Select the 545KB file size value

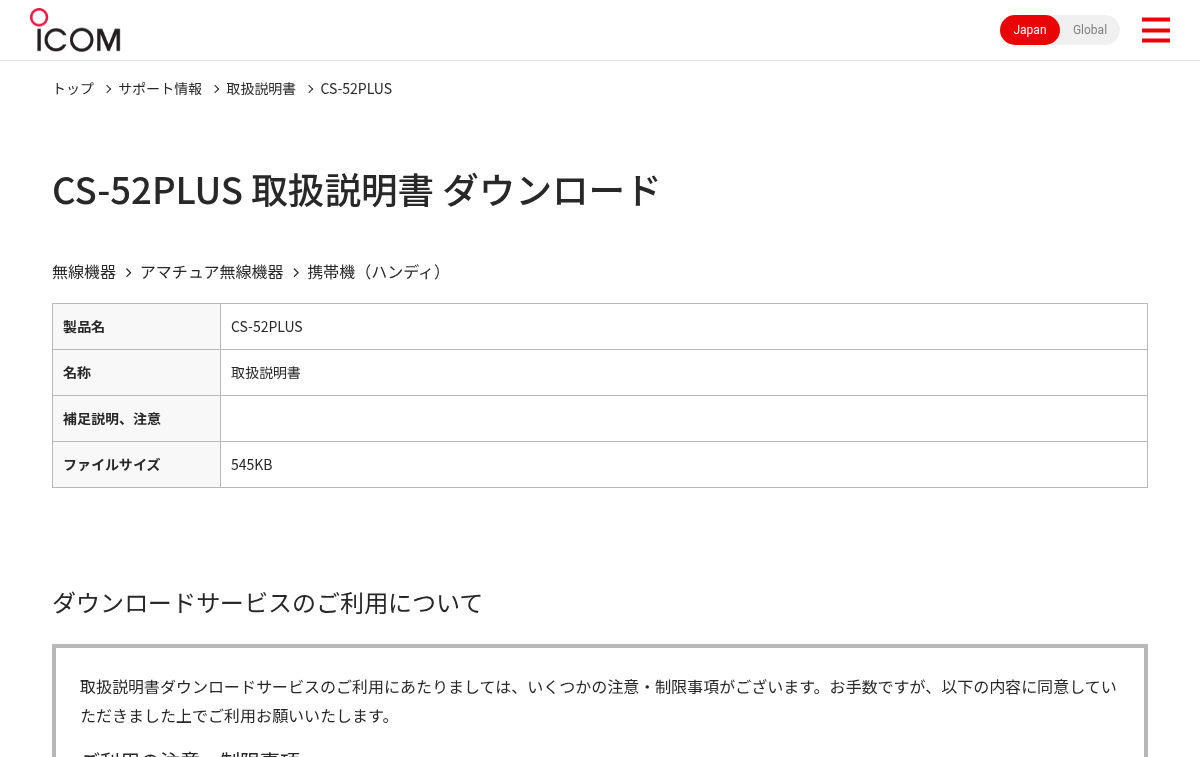(x=684, y=465)
